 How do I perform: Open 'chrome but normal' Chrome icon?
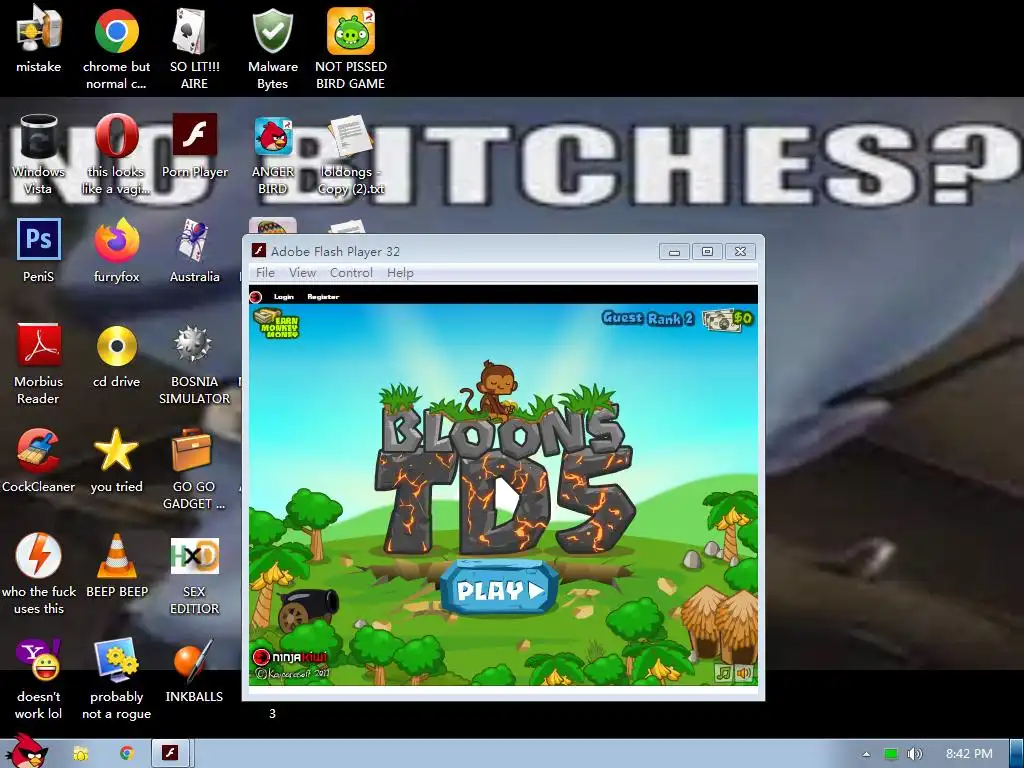116,31
